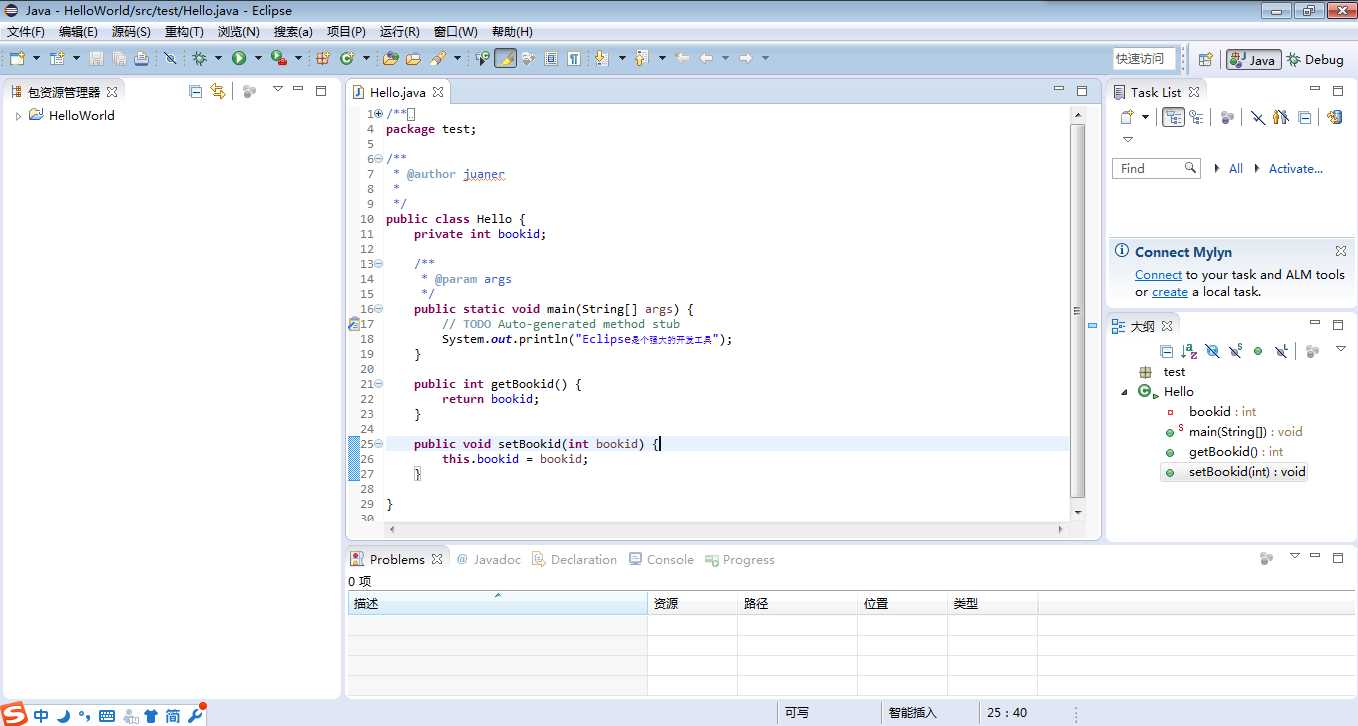Open the 运行(R) menu
The height and width of the screenshot is (726, 1358).
(x=400, y=32)
